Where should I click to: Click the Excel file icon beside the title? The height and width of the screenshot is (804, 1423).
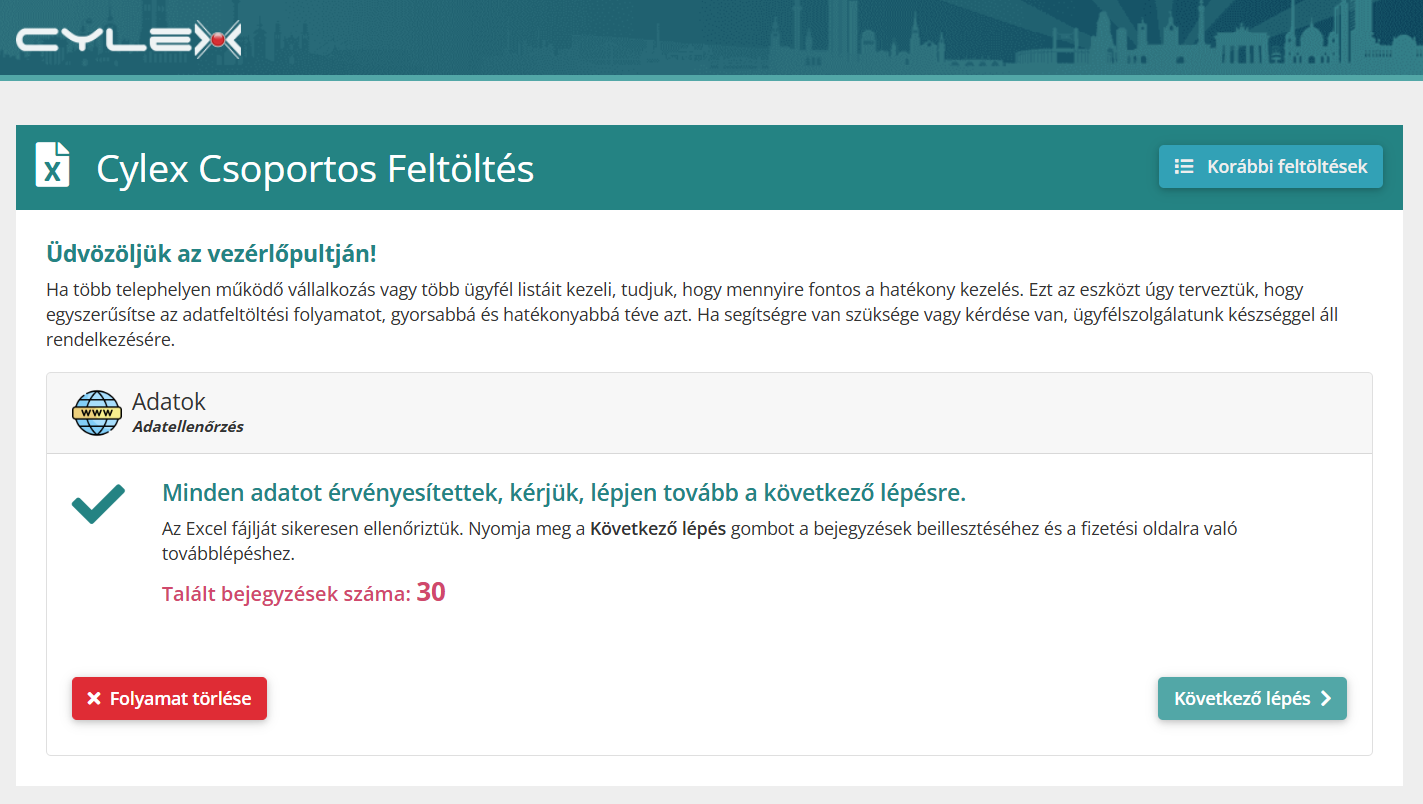pos(53,165)
